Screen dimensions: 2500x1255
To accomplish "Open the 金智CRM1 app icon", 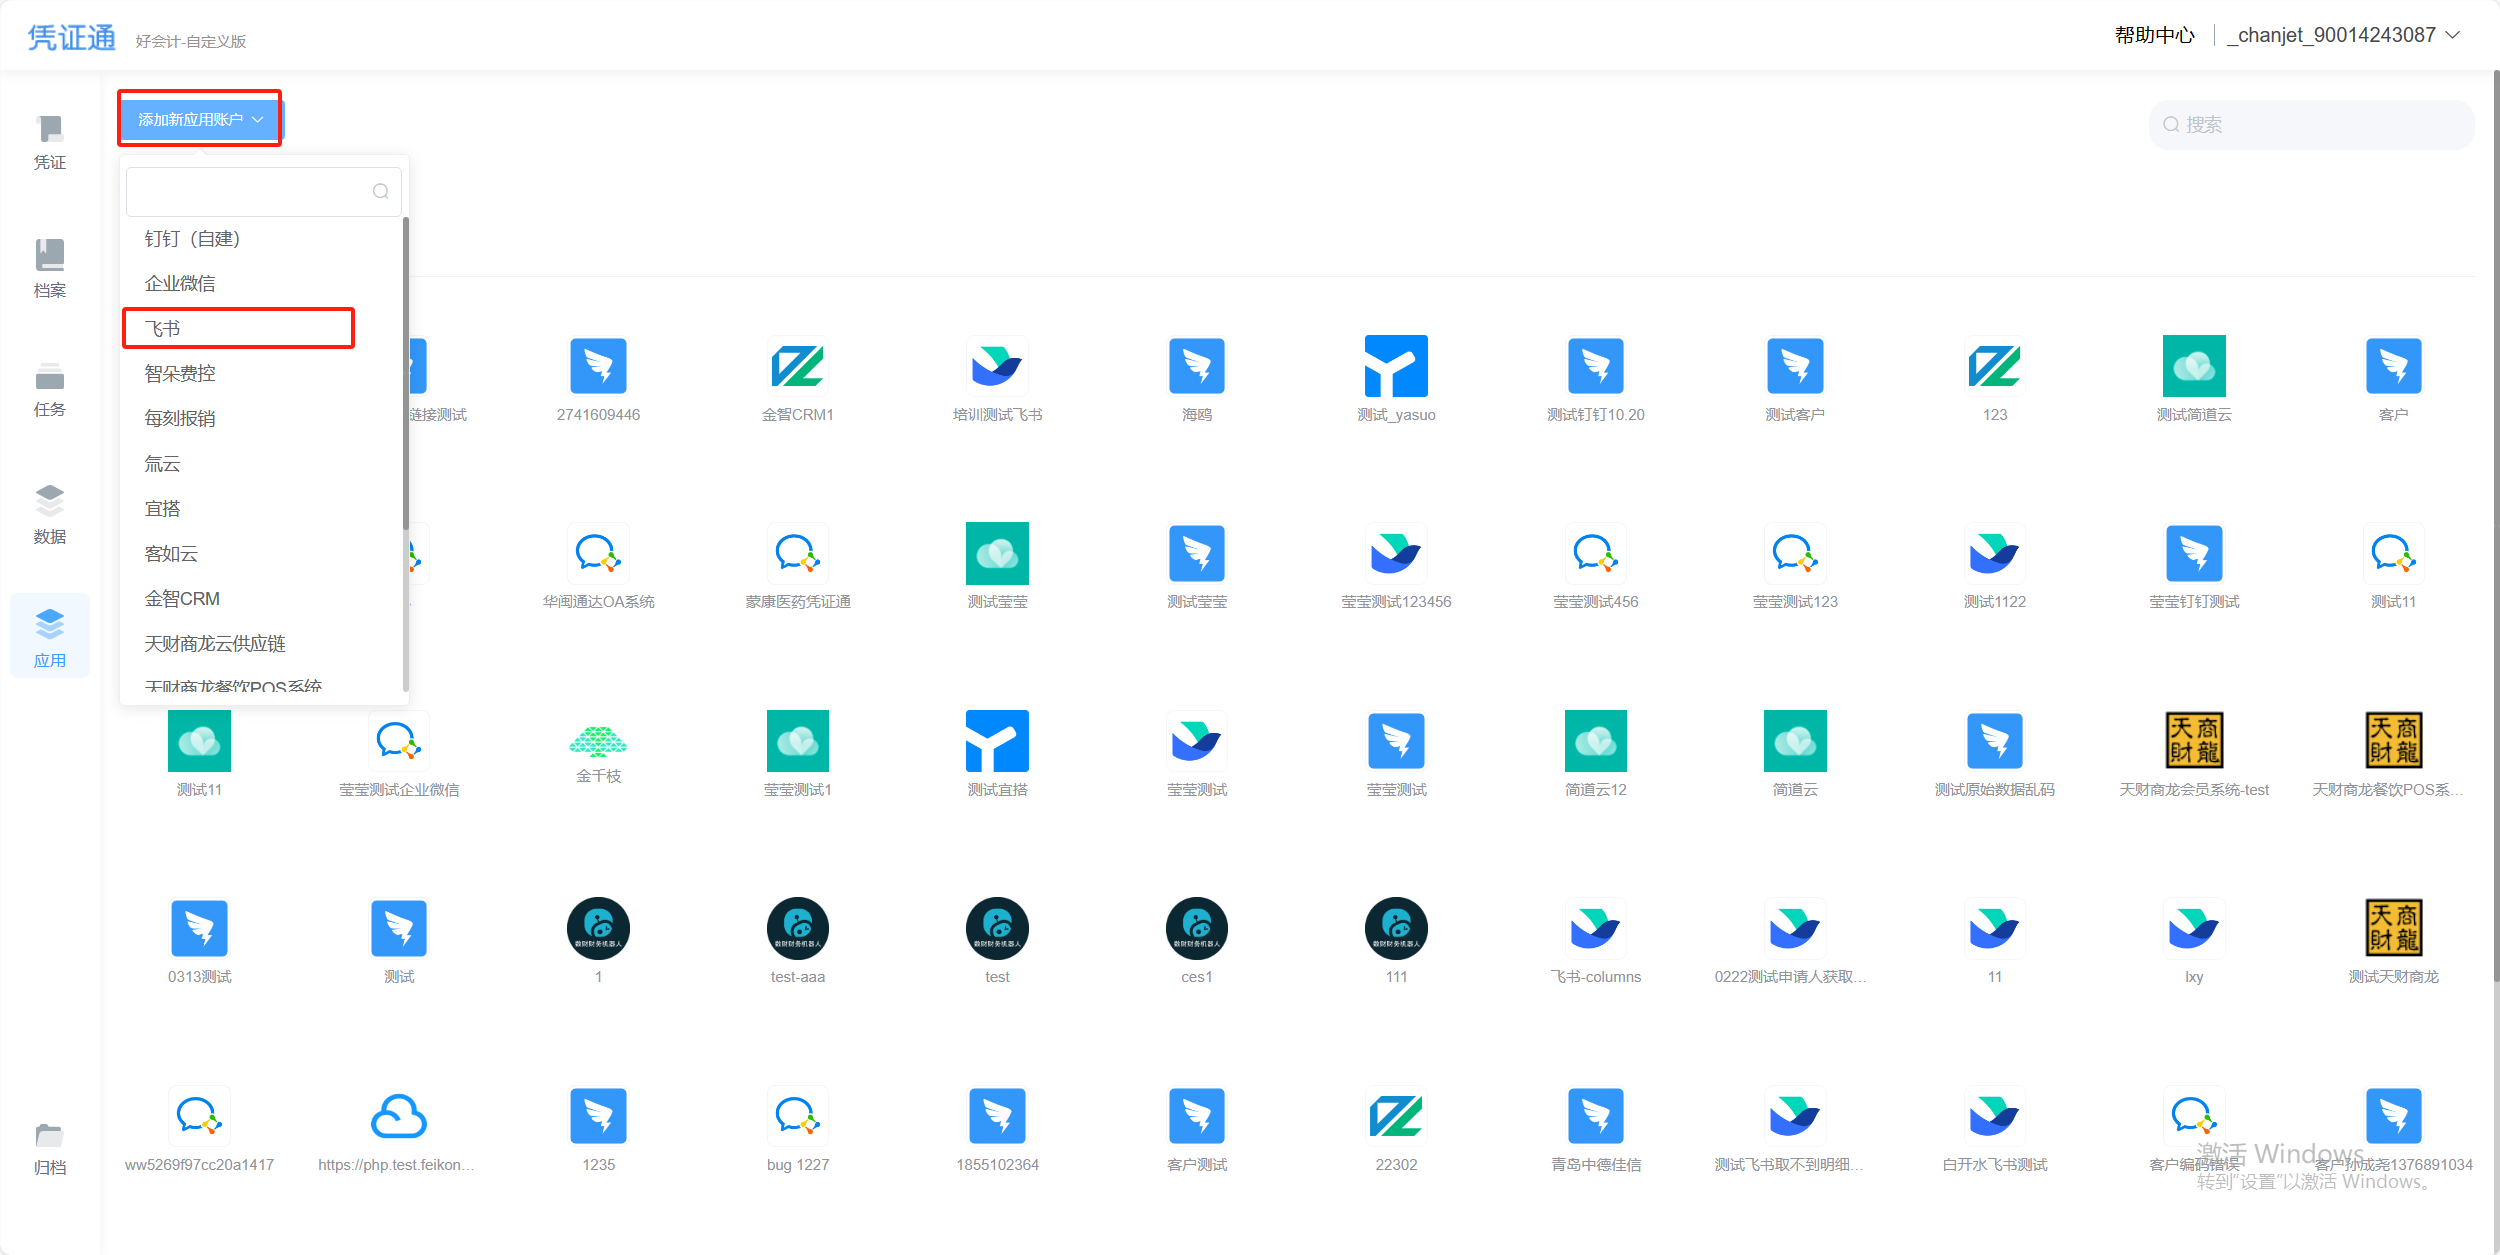I will point(797,366).
